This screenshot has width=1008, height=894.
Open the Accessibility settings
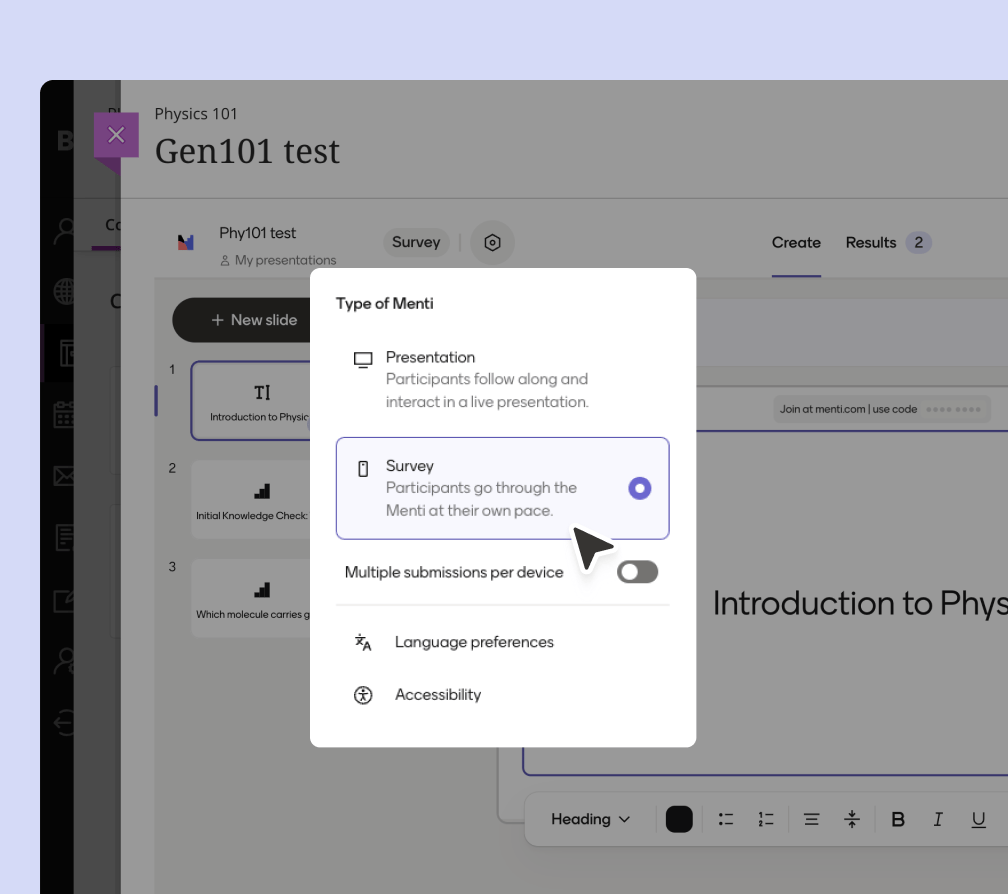(438, 694)
